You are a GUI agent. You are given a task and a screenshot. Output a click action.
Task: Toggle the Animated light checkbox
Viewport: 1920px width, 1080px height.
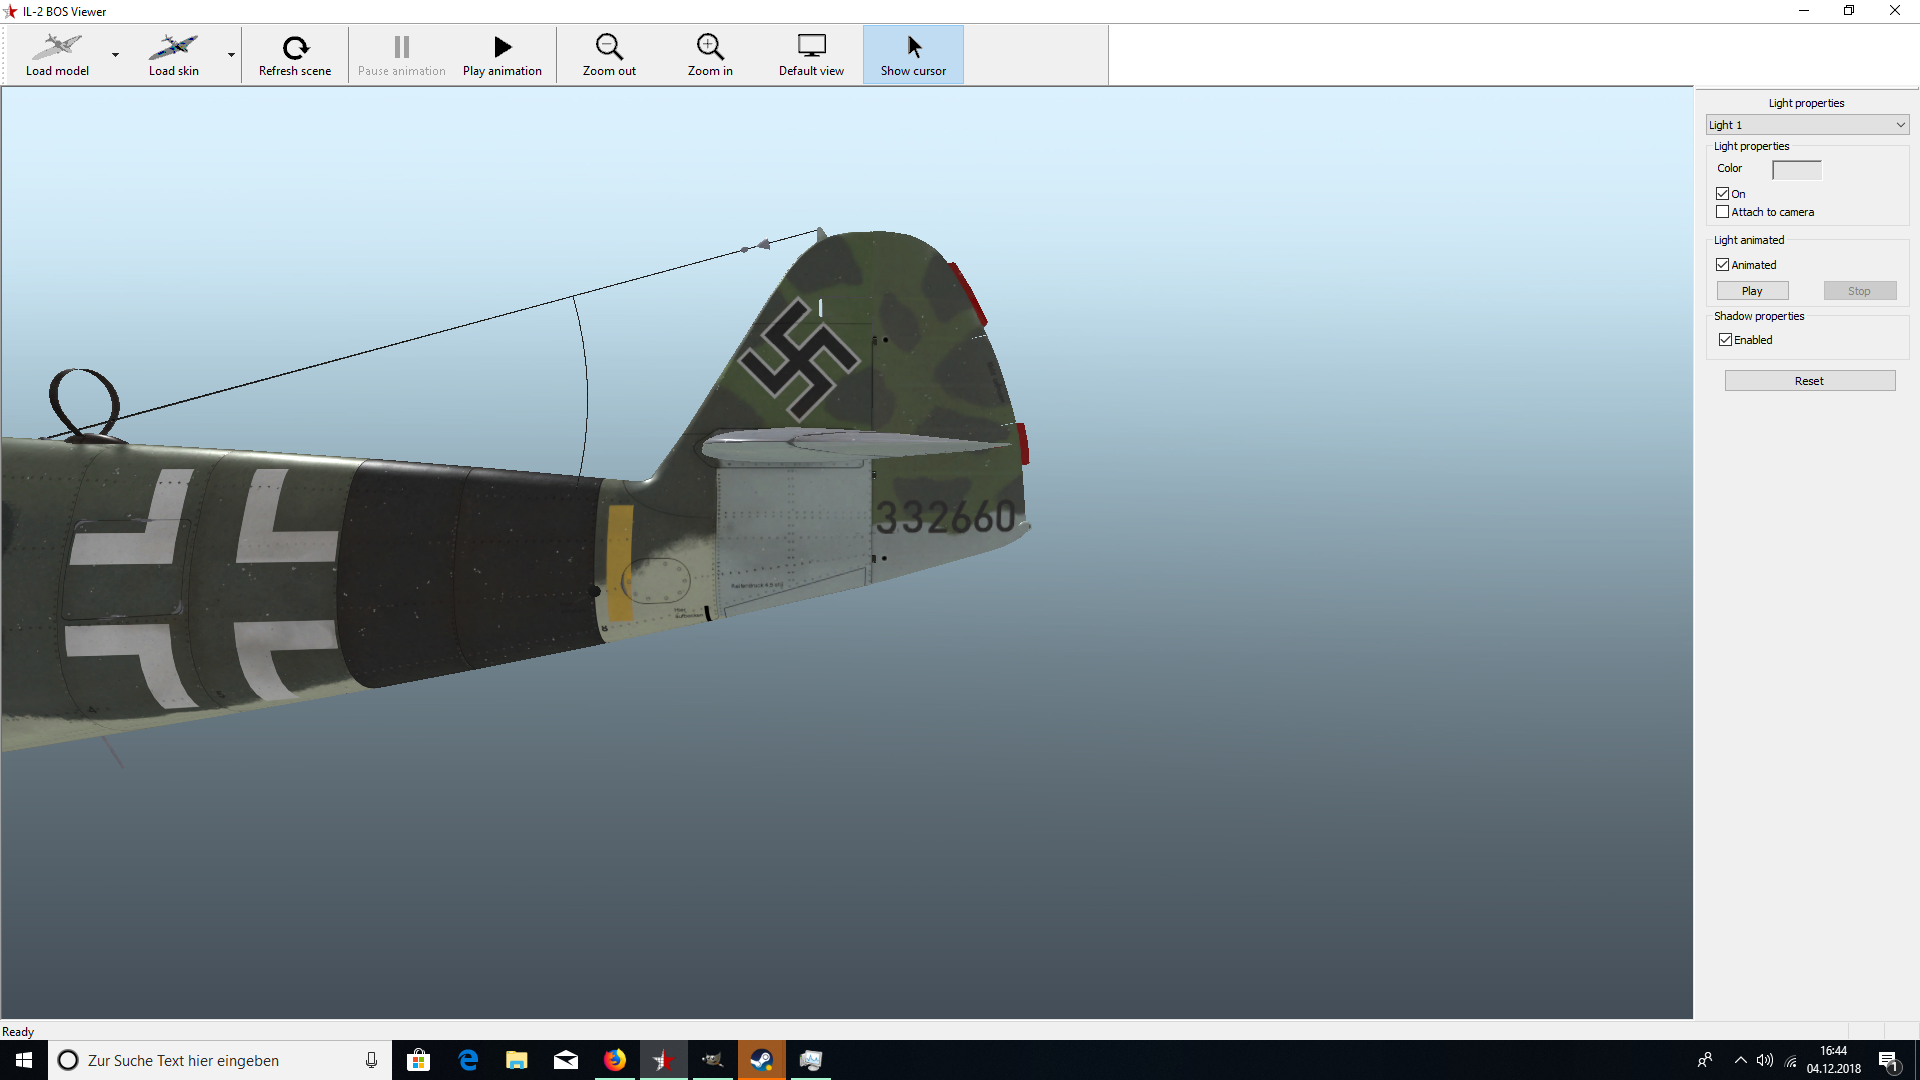pos(1723,265)
